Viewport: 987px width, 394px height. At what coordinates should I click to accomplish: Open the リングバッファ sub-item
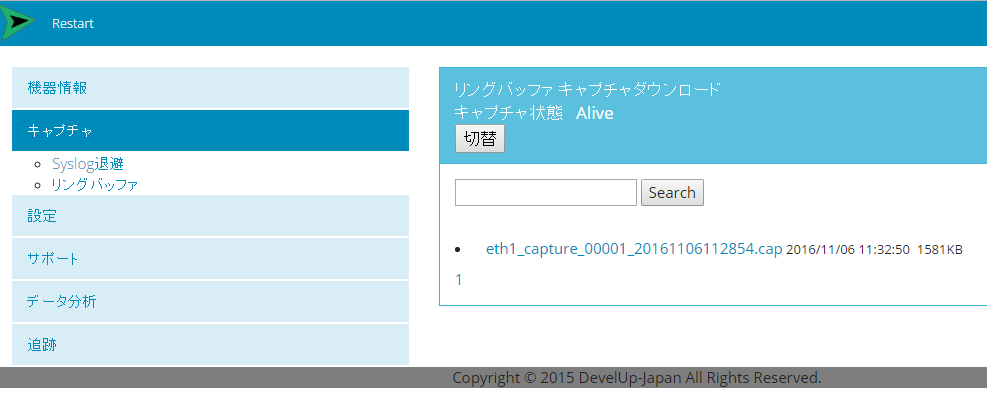click(94, 184)
